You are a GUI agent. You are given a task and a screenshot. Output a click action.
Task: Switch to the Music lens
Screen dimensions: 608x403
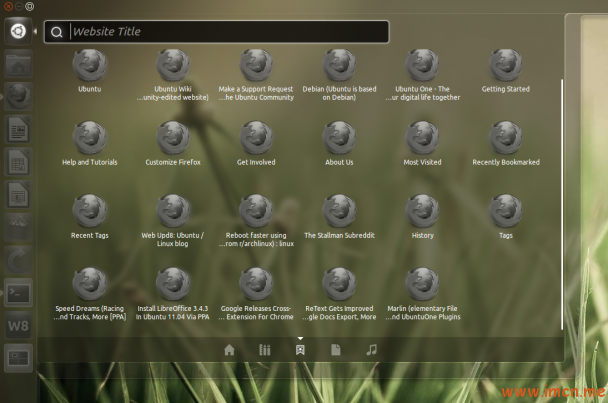click(x=371, y=350)
